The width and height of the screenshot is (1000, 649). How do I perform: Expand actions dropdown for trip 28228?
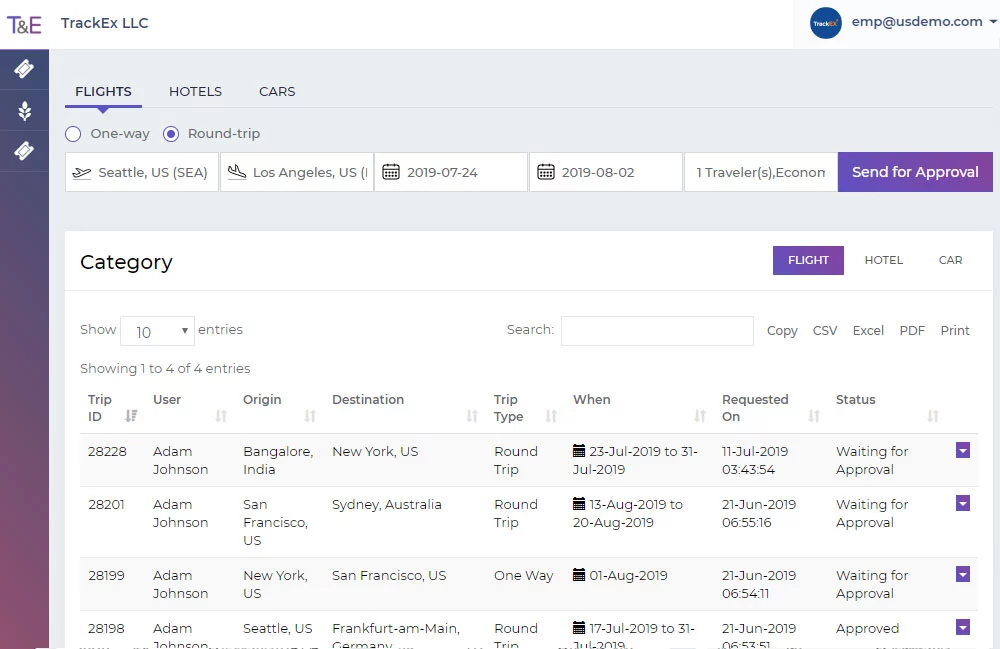(x=963, y=450)
